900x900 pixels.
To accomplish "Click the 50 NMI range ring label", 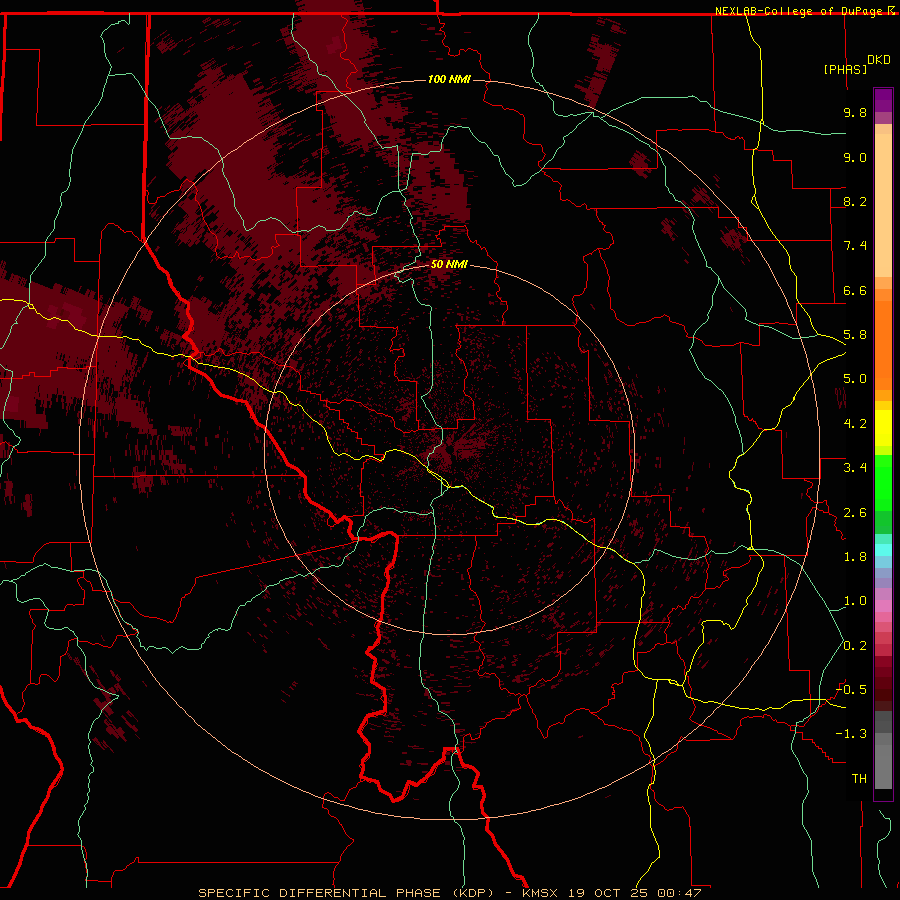I will (x=449, y=264).
